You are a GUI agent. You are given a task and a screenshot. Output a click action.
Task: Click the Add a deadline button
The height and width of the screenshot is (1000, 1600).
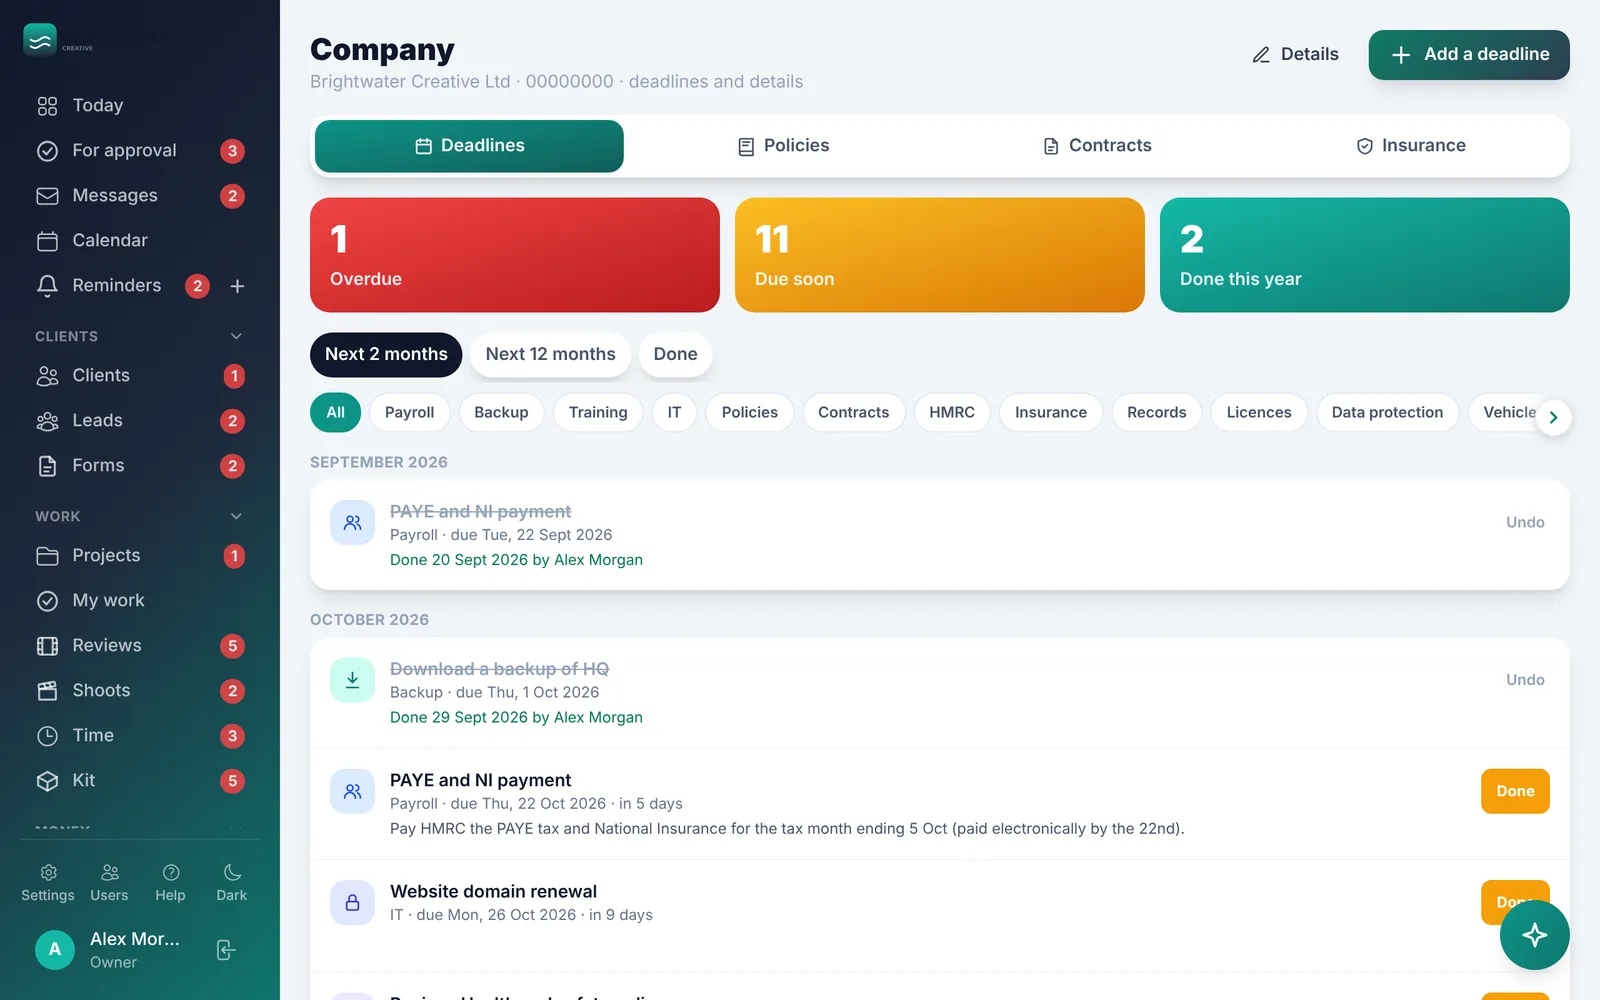coord(1469,55)
